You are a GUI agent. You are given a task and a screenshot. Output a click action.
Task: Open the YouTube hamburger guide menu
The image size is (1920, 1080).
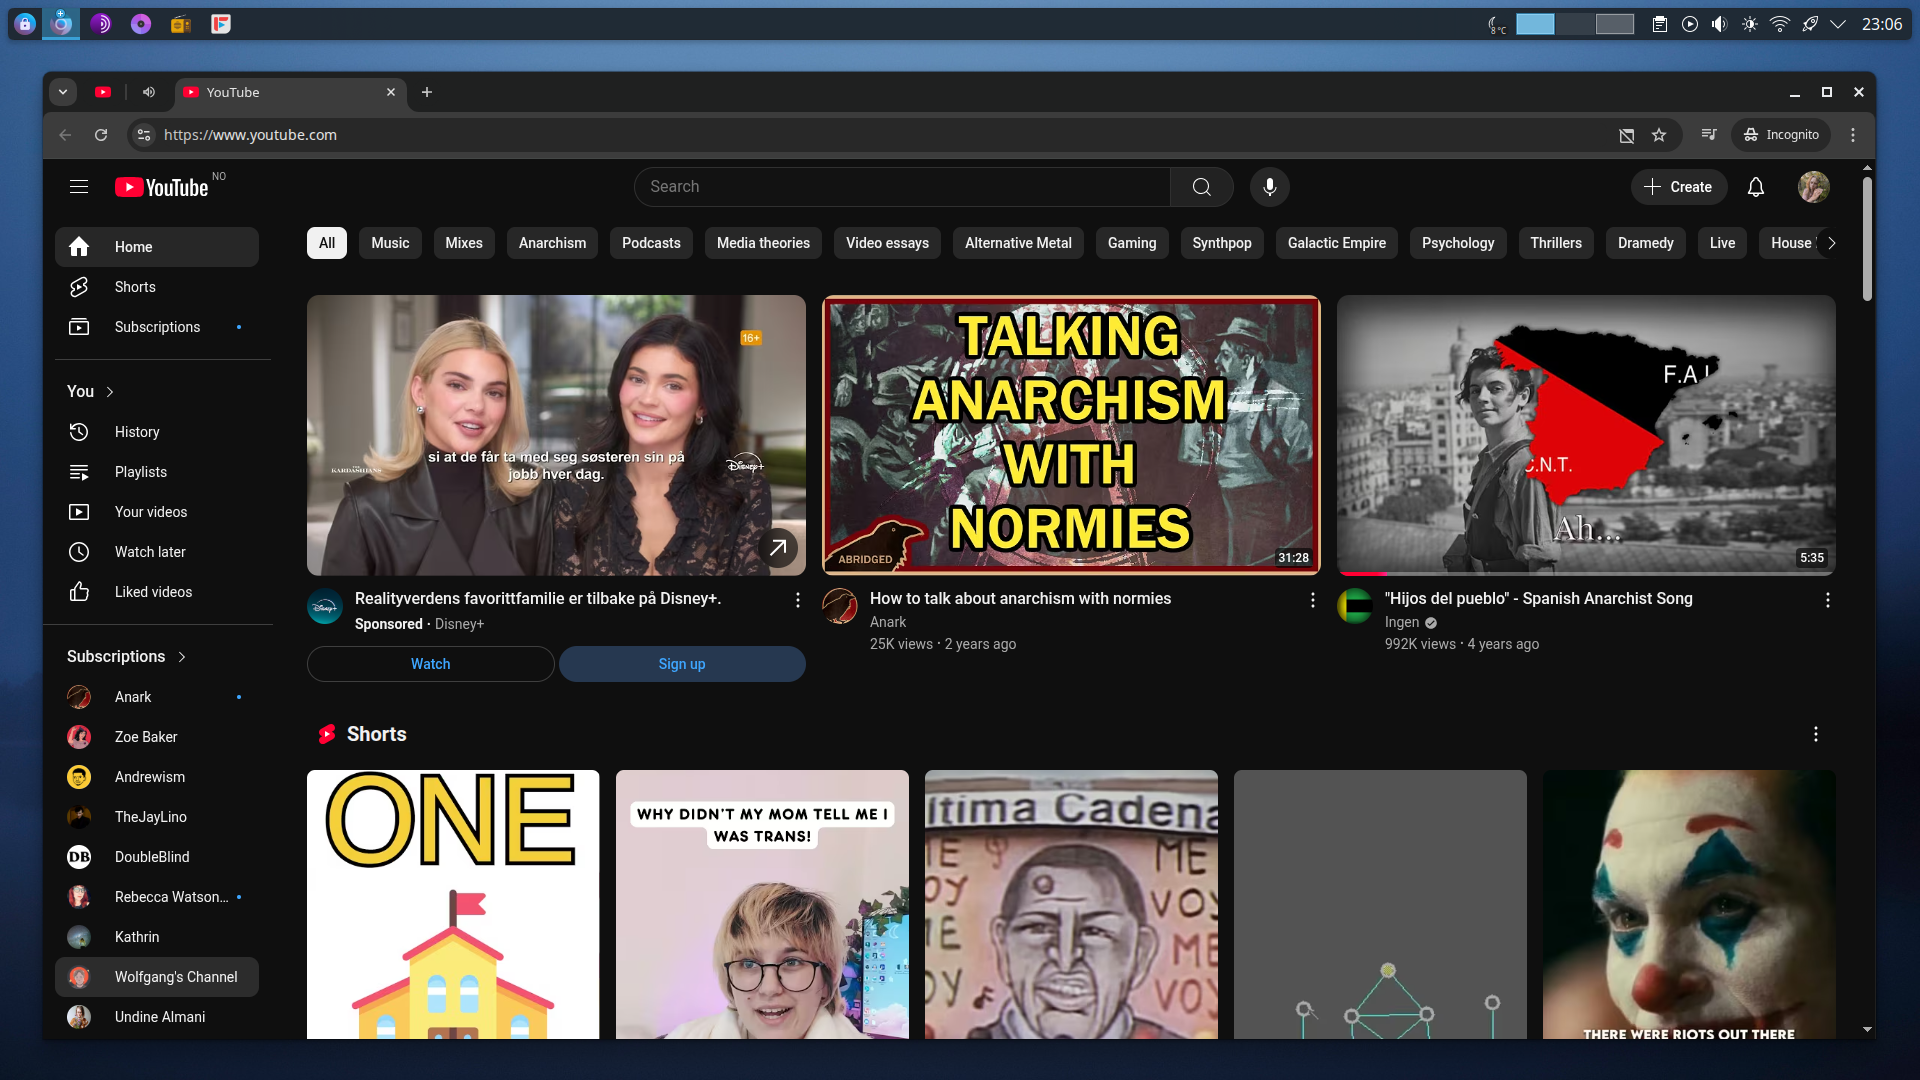[79, 187]
